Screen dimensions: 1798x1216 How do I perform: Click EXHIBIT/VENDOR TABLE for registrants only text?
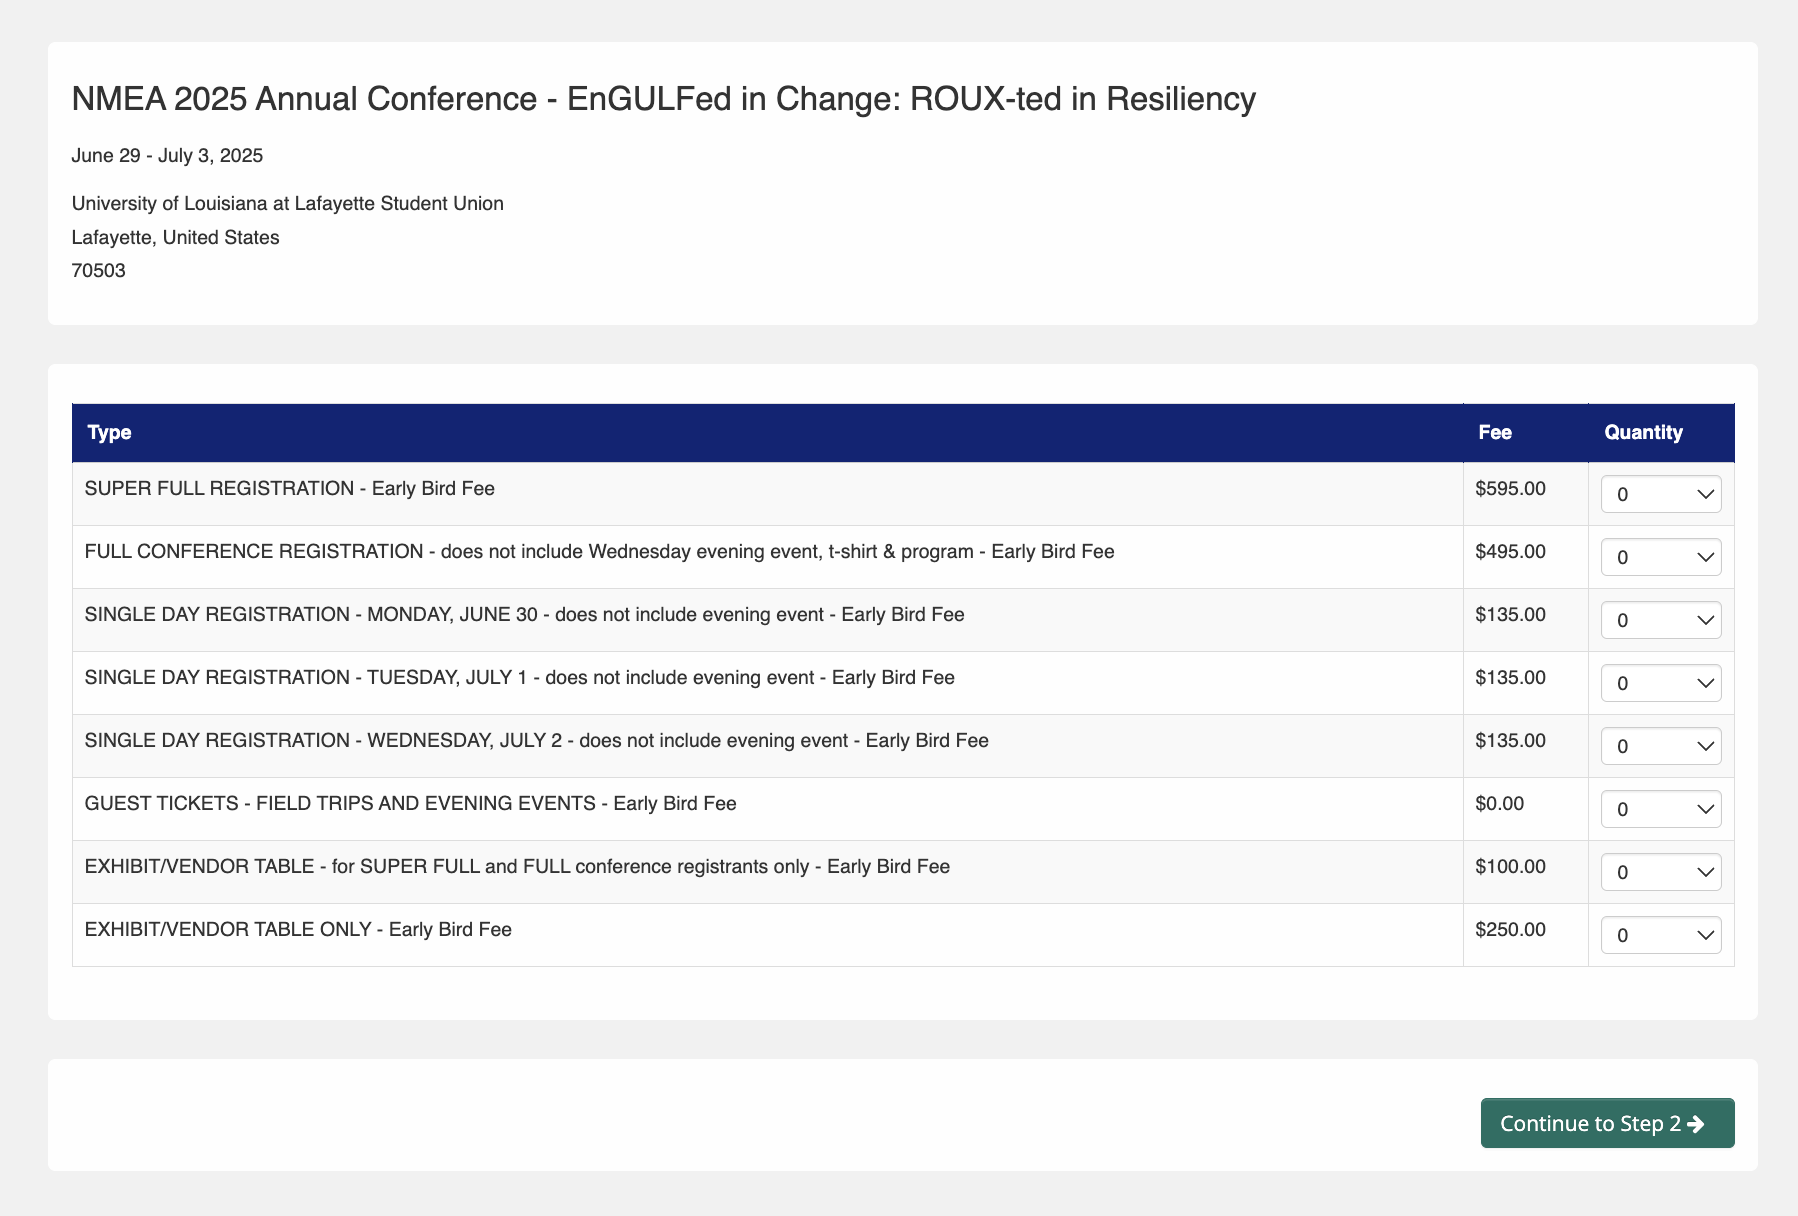point(518,867)
